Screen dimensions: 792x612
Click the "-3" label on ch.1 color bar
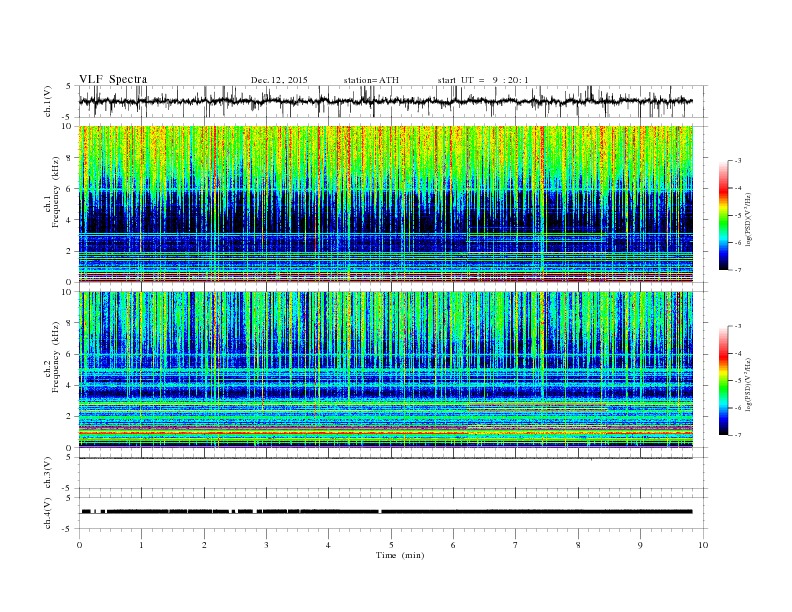tap(738, 161)
